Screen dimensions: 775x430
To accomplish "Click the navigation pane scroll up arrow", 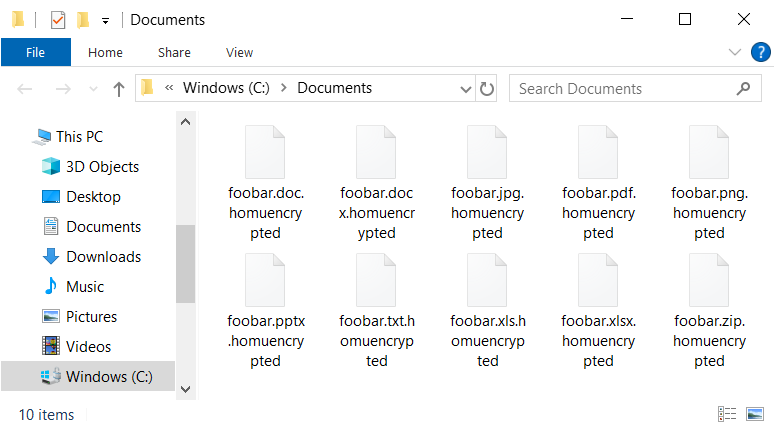I will 185,122.
